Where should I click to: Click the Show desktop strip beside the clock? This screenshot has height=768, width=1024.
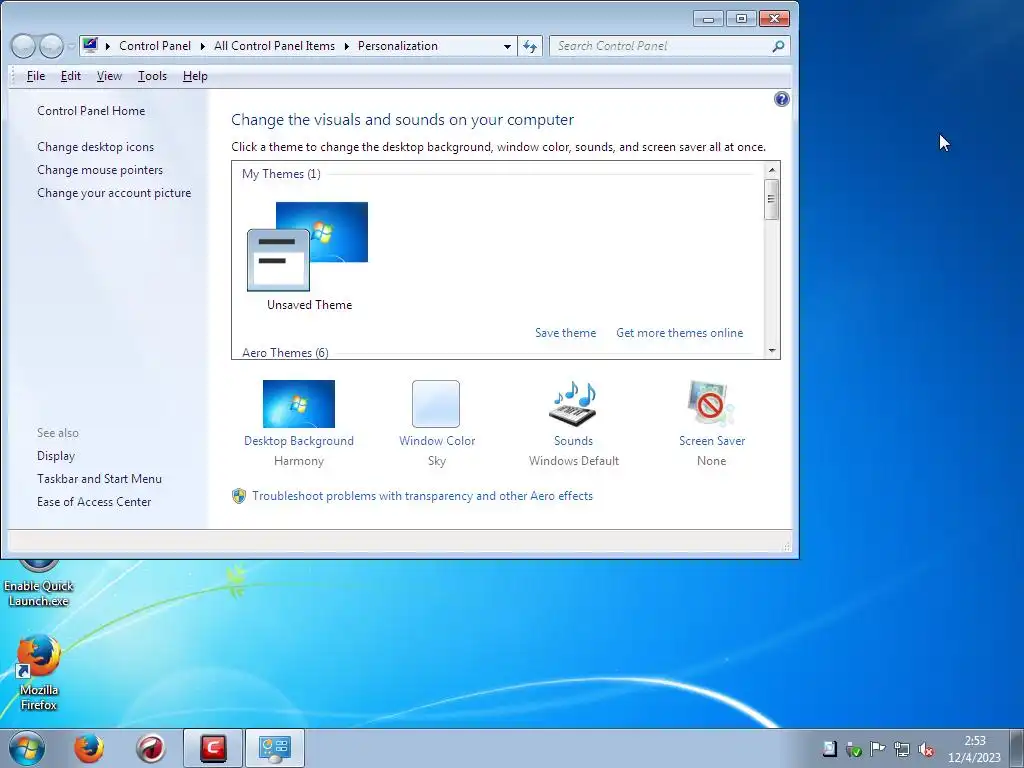point(1017,748)
